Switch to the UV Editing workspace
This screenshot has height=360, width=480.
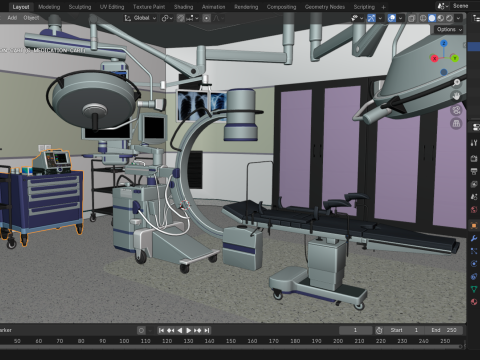pos(112,7)
